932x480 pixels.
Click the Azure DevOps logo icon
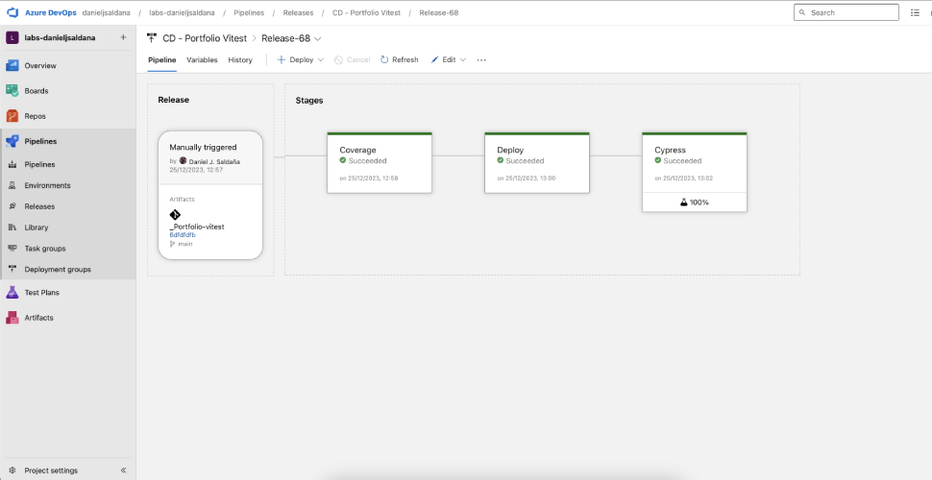13,12
